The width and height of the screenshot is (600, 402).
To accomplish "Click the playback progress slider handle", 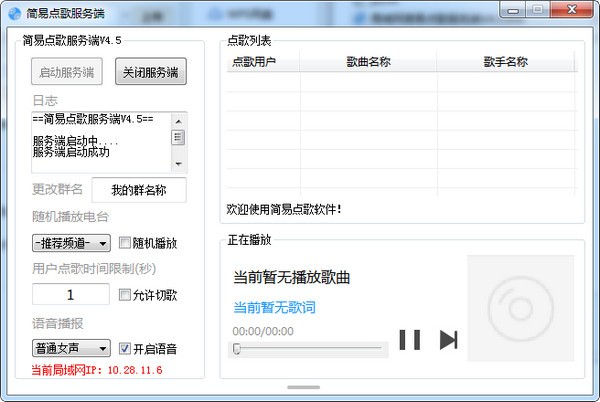I will coord(237,348).
